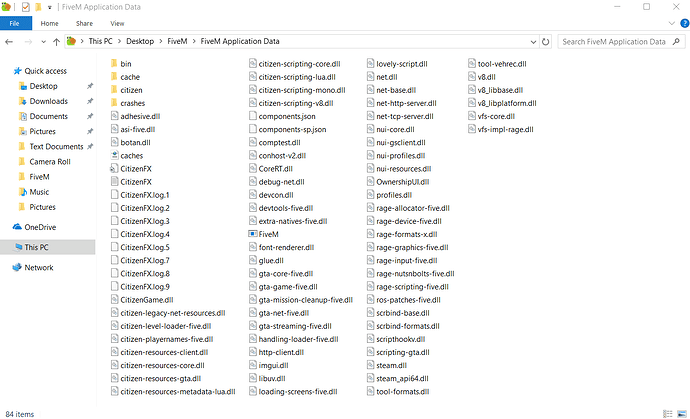
Task: Switch to details view
Action: click(x=668, y=414)
